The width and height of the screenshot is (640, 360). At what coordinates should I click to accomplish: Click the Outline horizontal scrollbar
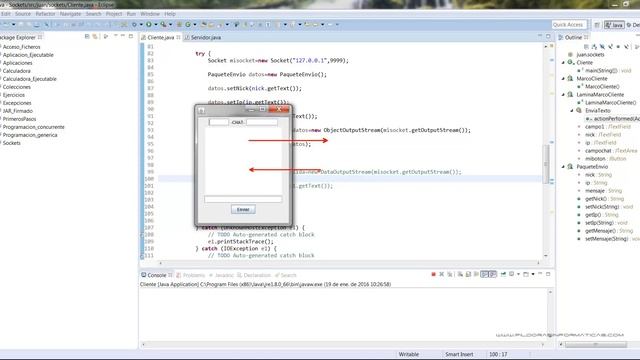tap(596, 344)
